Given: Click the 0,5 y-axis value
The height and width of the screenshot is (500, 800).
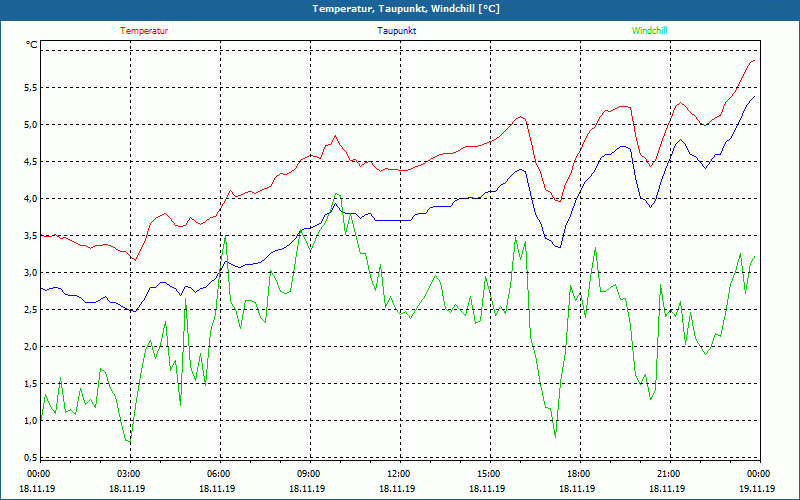Looking at the screenshot, I should (31, 458).
